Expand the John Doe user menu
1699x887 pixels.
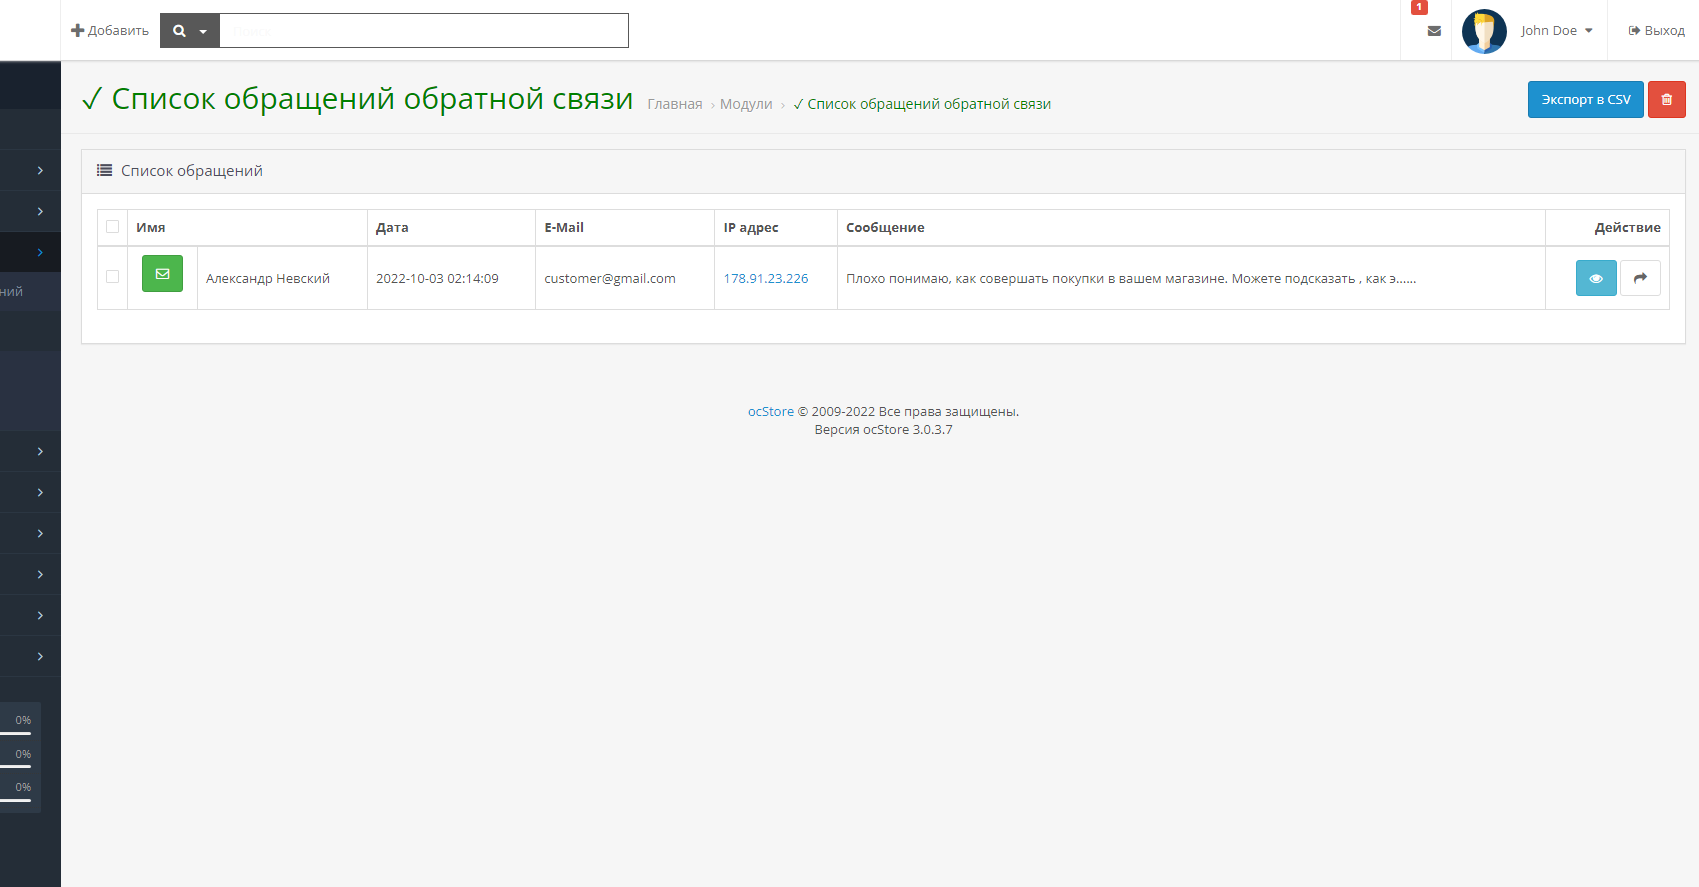pyautogui.click(x=1556, y=31)
